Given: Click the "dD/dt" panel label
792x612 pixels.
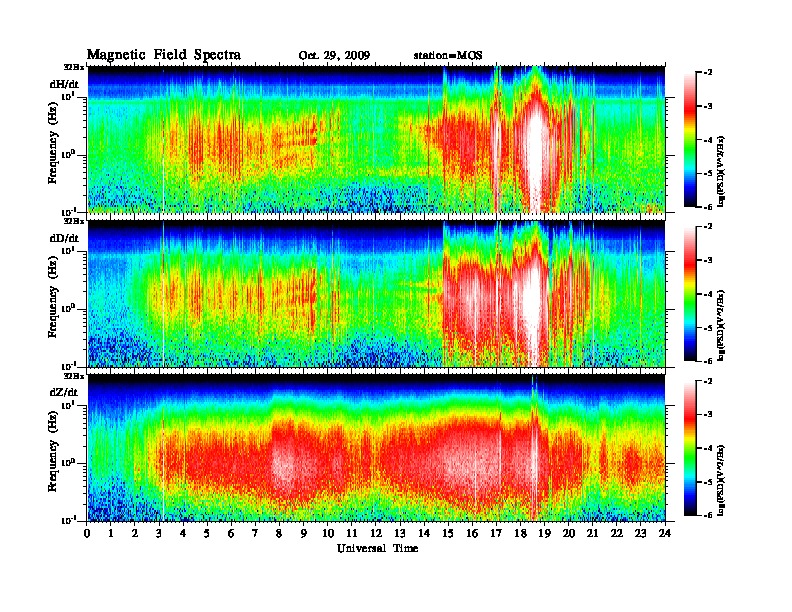Looking at the screenshot, I should point(64,238).
